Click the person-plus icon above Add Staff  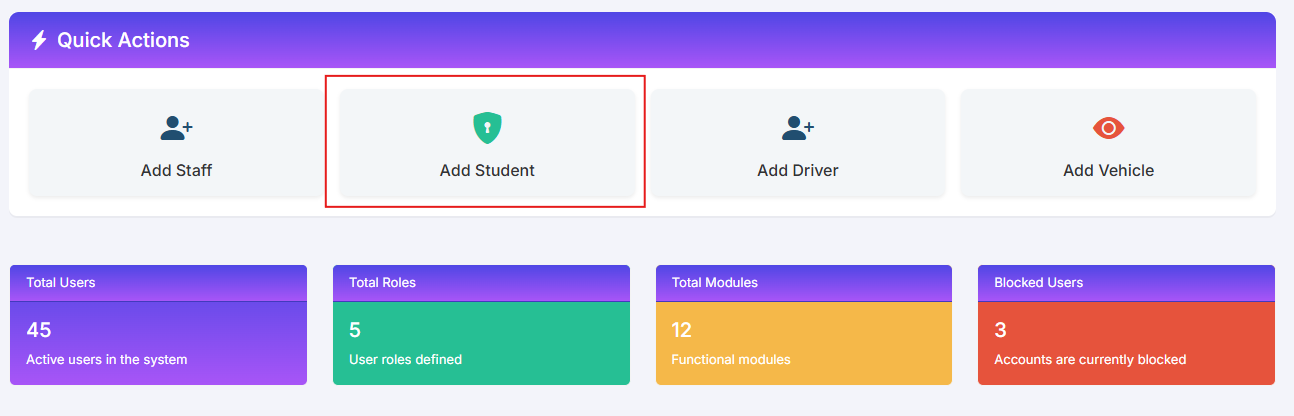[177, 128]
